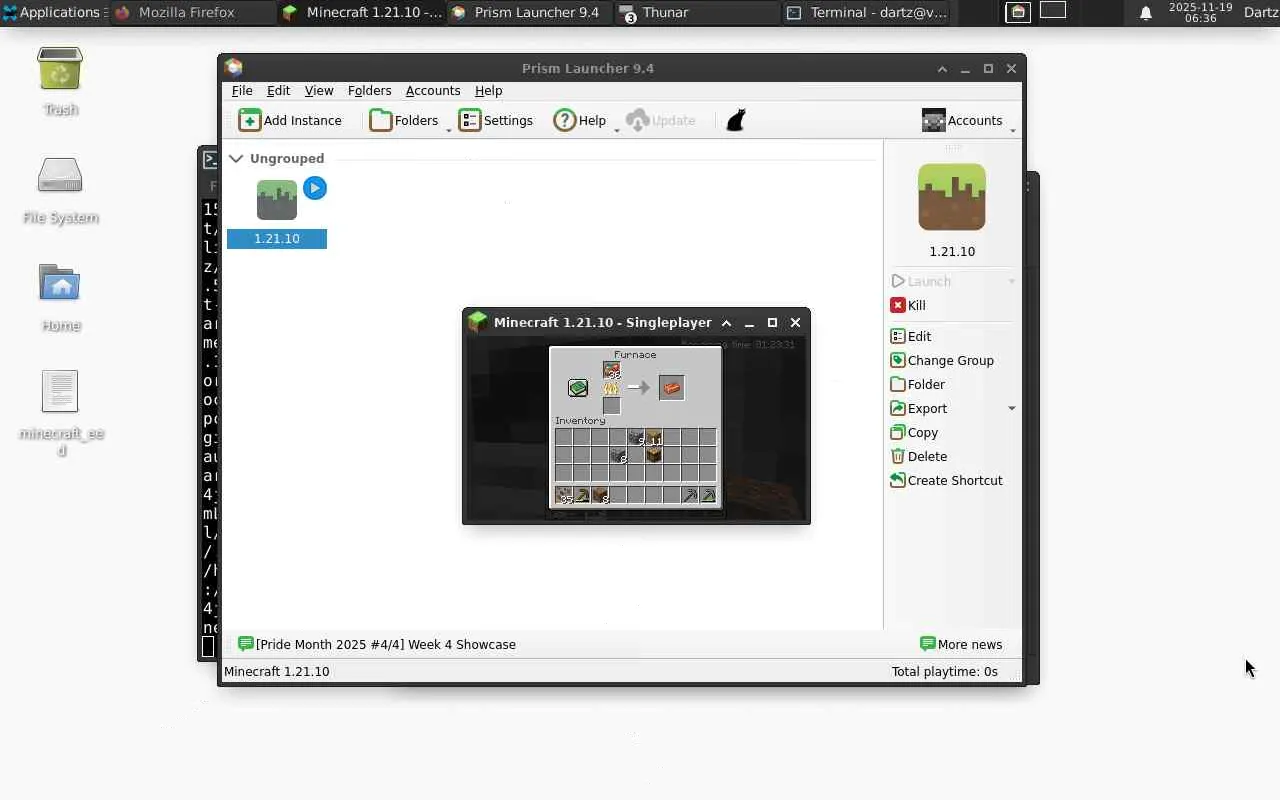Expand the Export submenu arrow
Image resolution: width=1280 pixels, height=800 pixels.
click(x=1011, y=408)
